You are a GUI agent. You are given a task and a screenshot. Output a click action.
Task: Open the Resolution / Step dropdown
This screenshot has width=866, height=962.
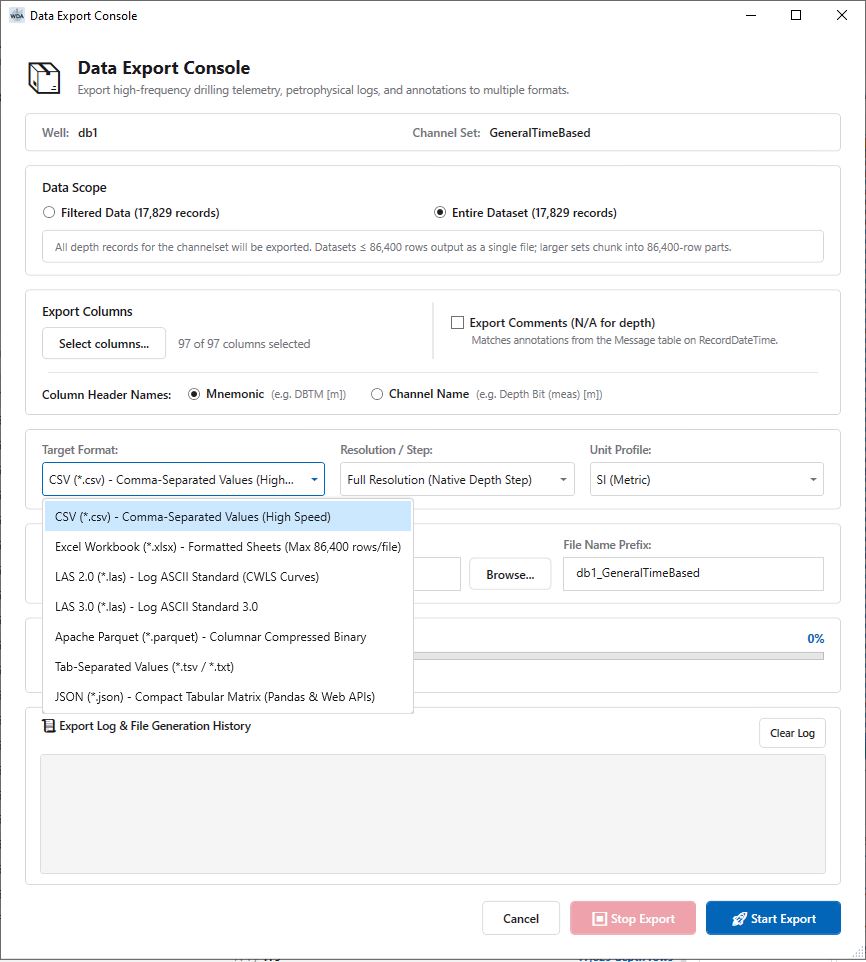[x=458, y=479]
